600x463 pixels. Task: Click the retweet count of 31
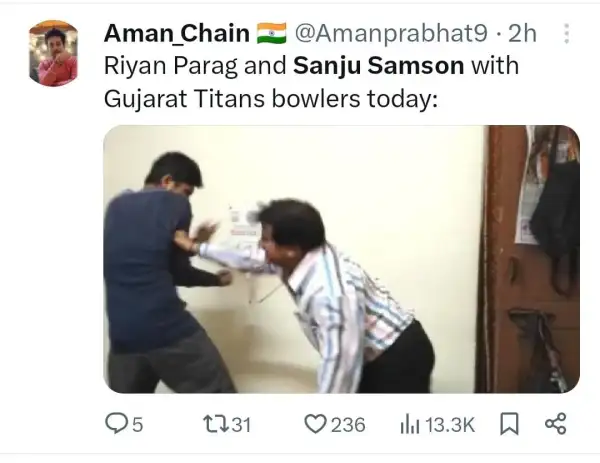click(x=240, y=425)
